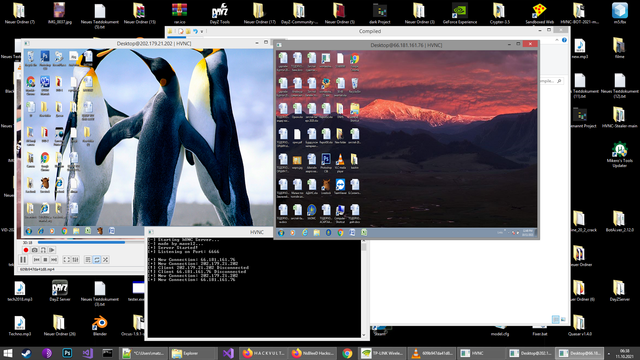
Task: Switch to Desktop@202 HVNC taskbar item
Action: (531, 353)
